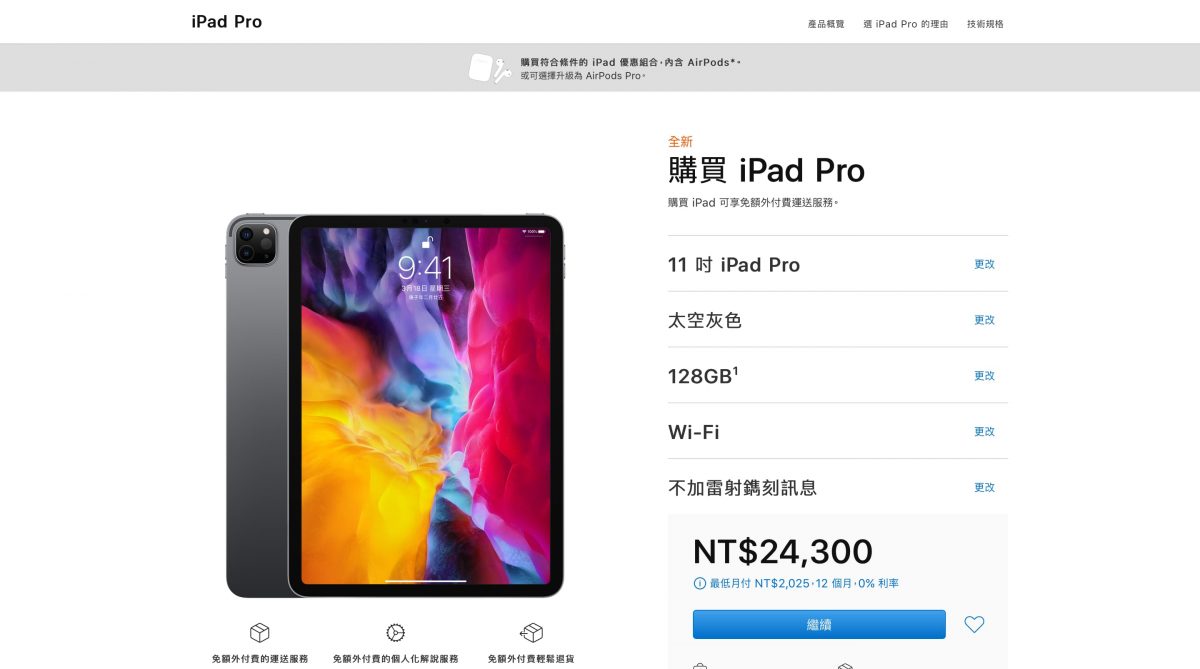Click the 免額外付費的運送服務 label

260,659
